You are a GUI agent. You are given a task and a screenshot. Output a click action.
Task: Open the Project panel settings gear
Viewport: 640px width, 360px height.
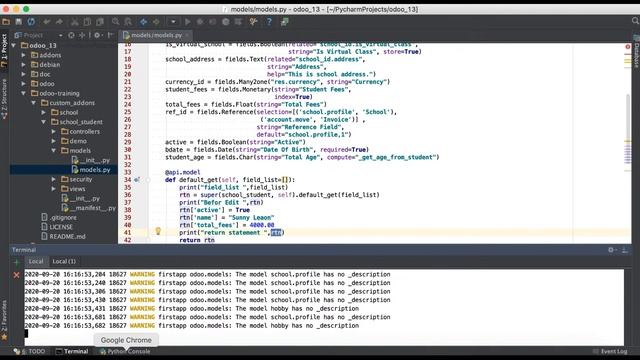click(98, 36)
